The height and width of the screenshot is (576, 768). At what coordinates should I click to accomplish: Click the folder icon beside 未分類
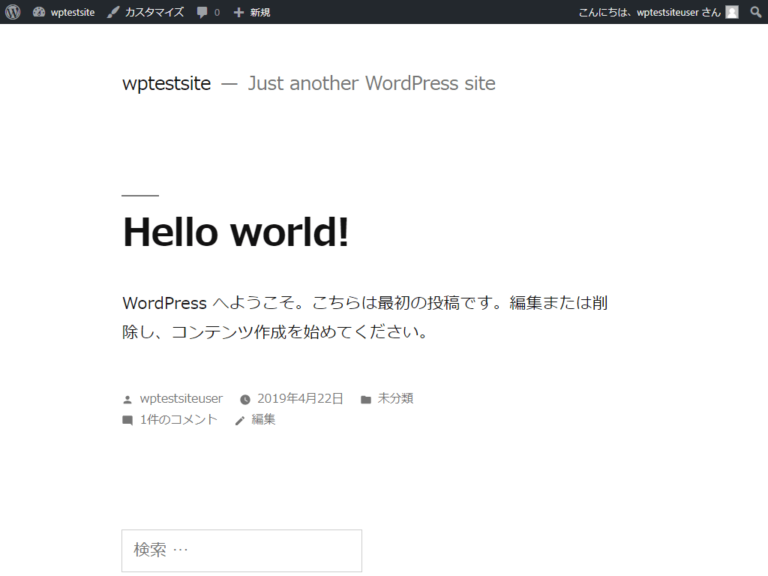point(366,399)
